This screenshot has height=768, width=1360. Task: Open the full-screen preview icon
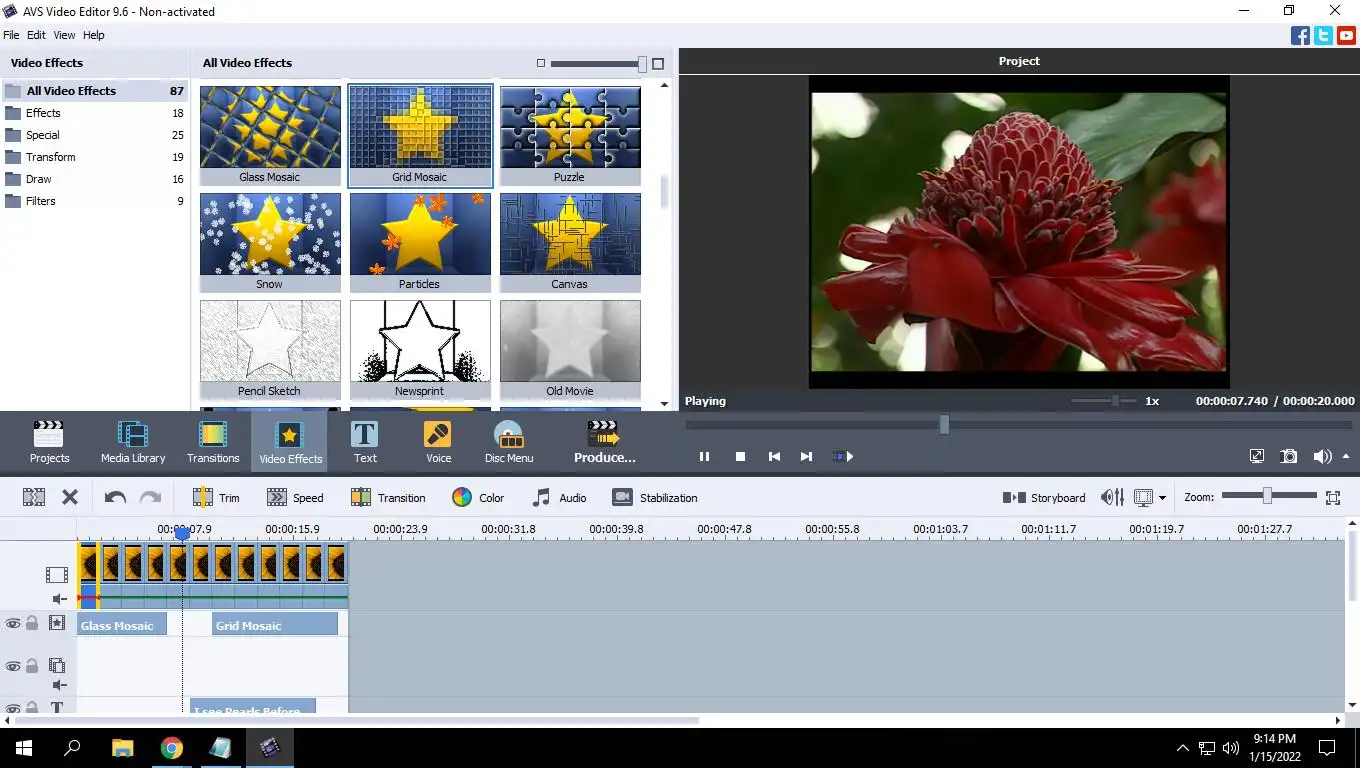1257,456
